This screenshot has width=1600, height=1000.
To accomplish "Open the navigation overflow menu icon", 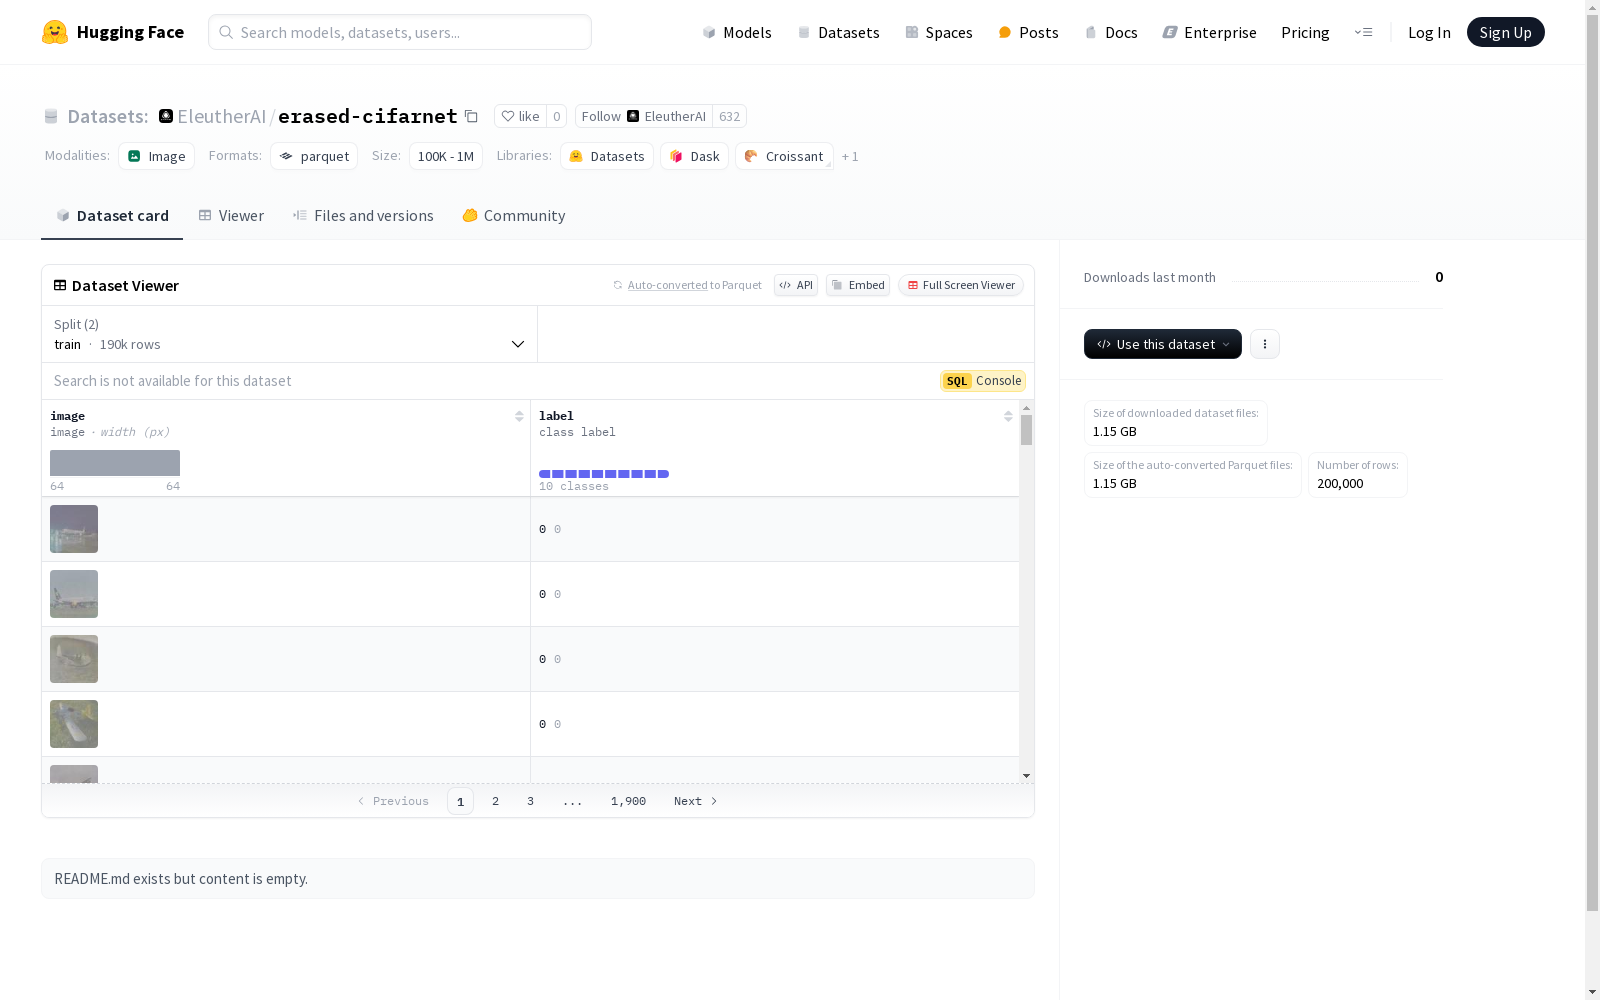I will click(x=1363, y=32).
